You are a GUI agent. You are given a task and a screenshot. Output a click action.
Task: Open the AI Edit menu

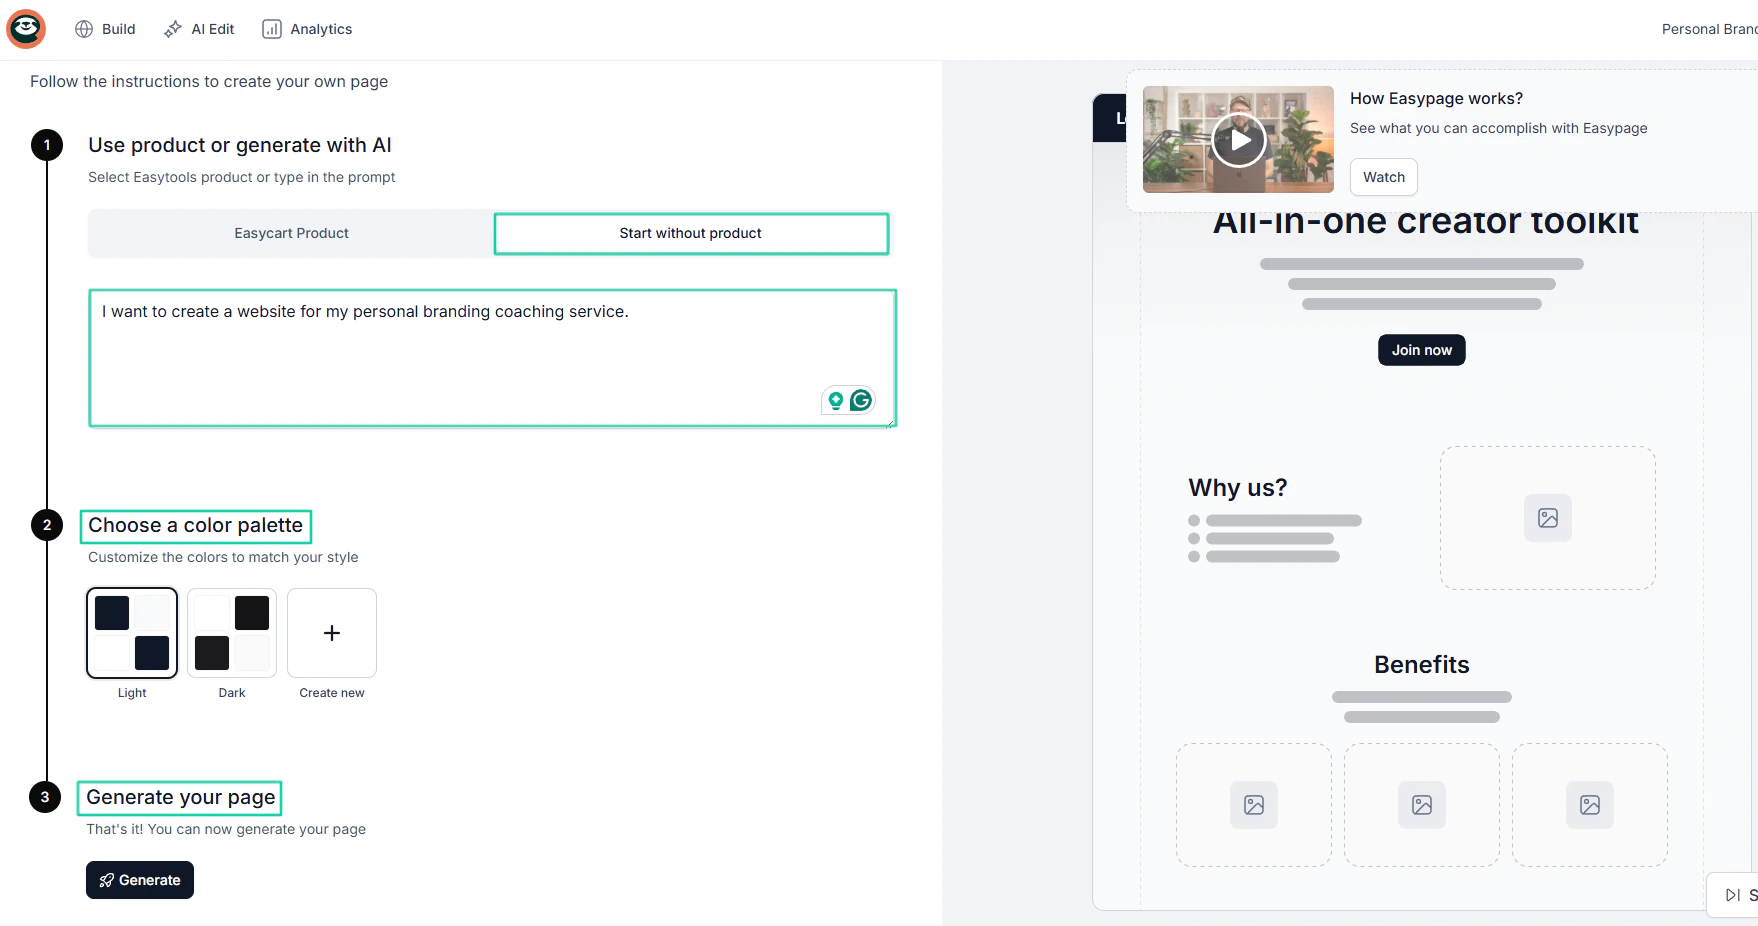[199, 29]
